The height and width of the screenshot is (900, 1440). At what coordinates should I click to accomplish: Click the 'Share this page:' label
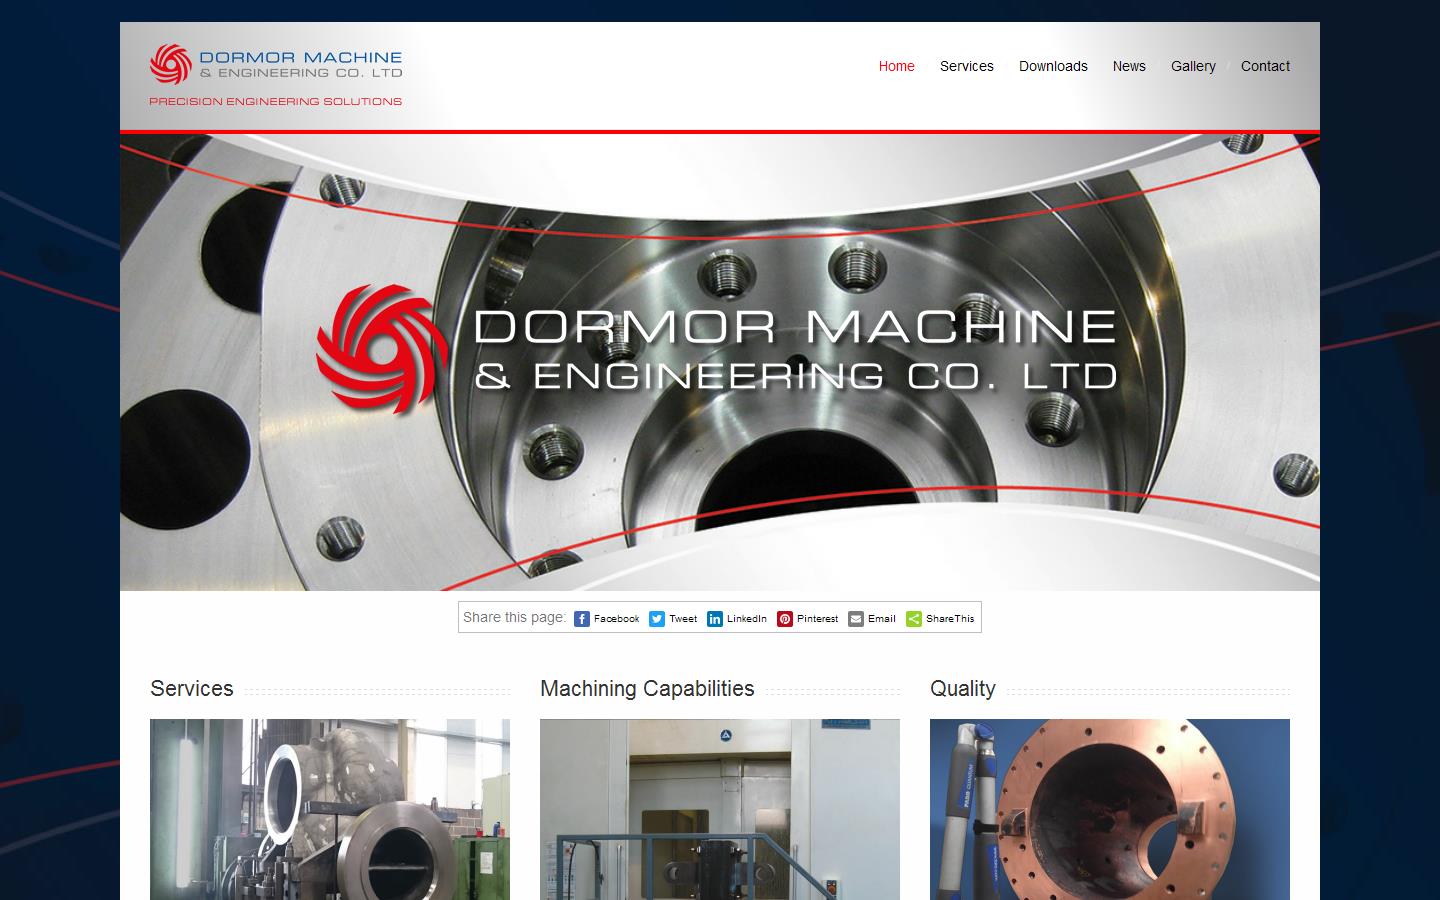point(514,617)
